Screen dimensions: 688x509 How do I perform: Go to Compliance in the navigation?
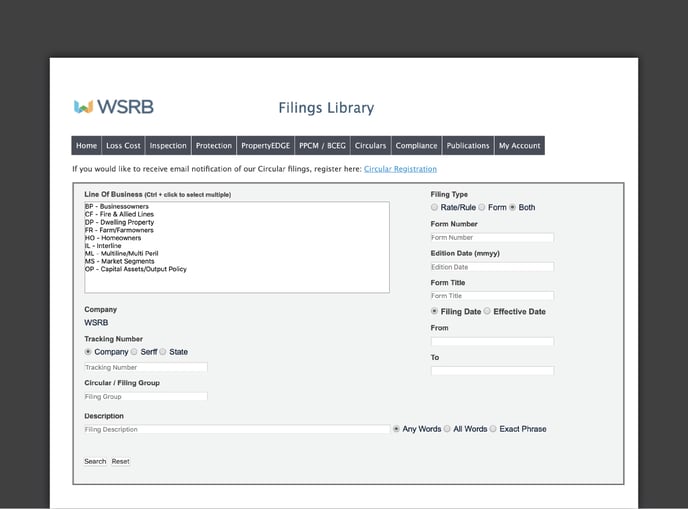(x=416, y=146)
